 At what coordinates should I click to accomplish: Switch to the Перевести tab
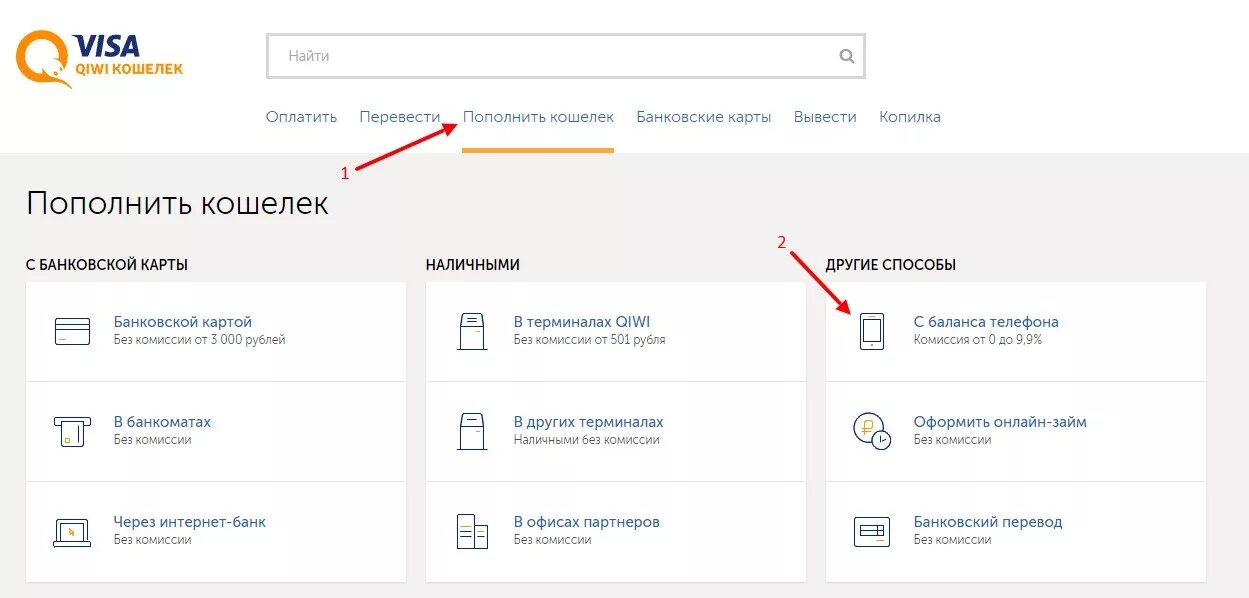coord(400,117)
